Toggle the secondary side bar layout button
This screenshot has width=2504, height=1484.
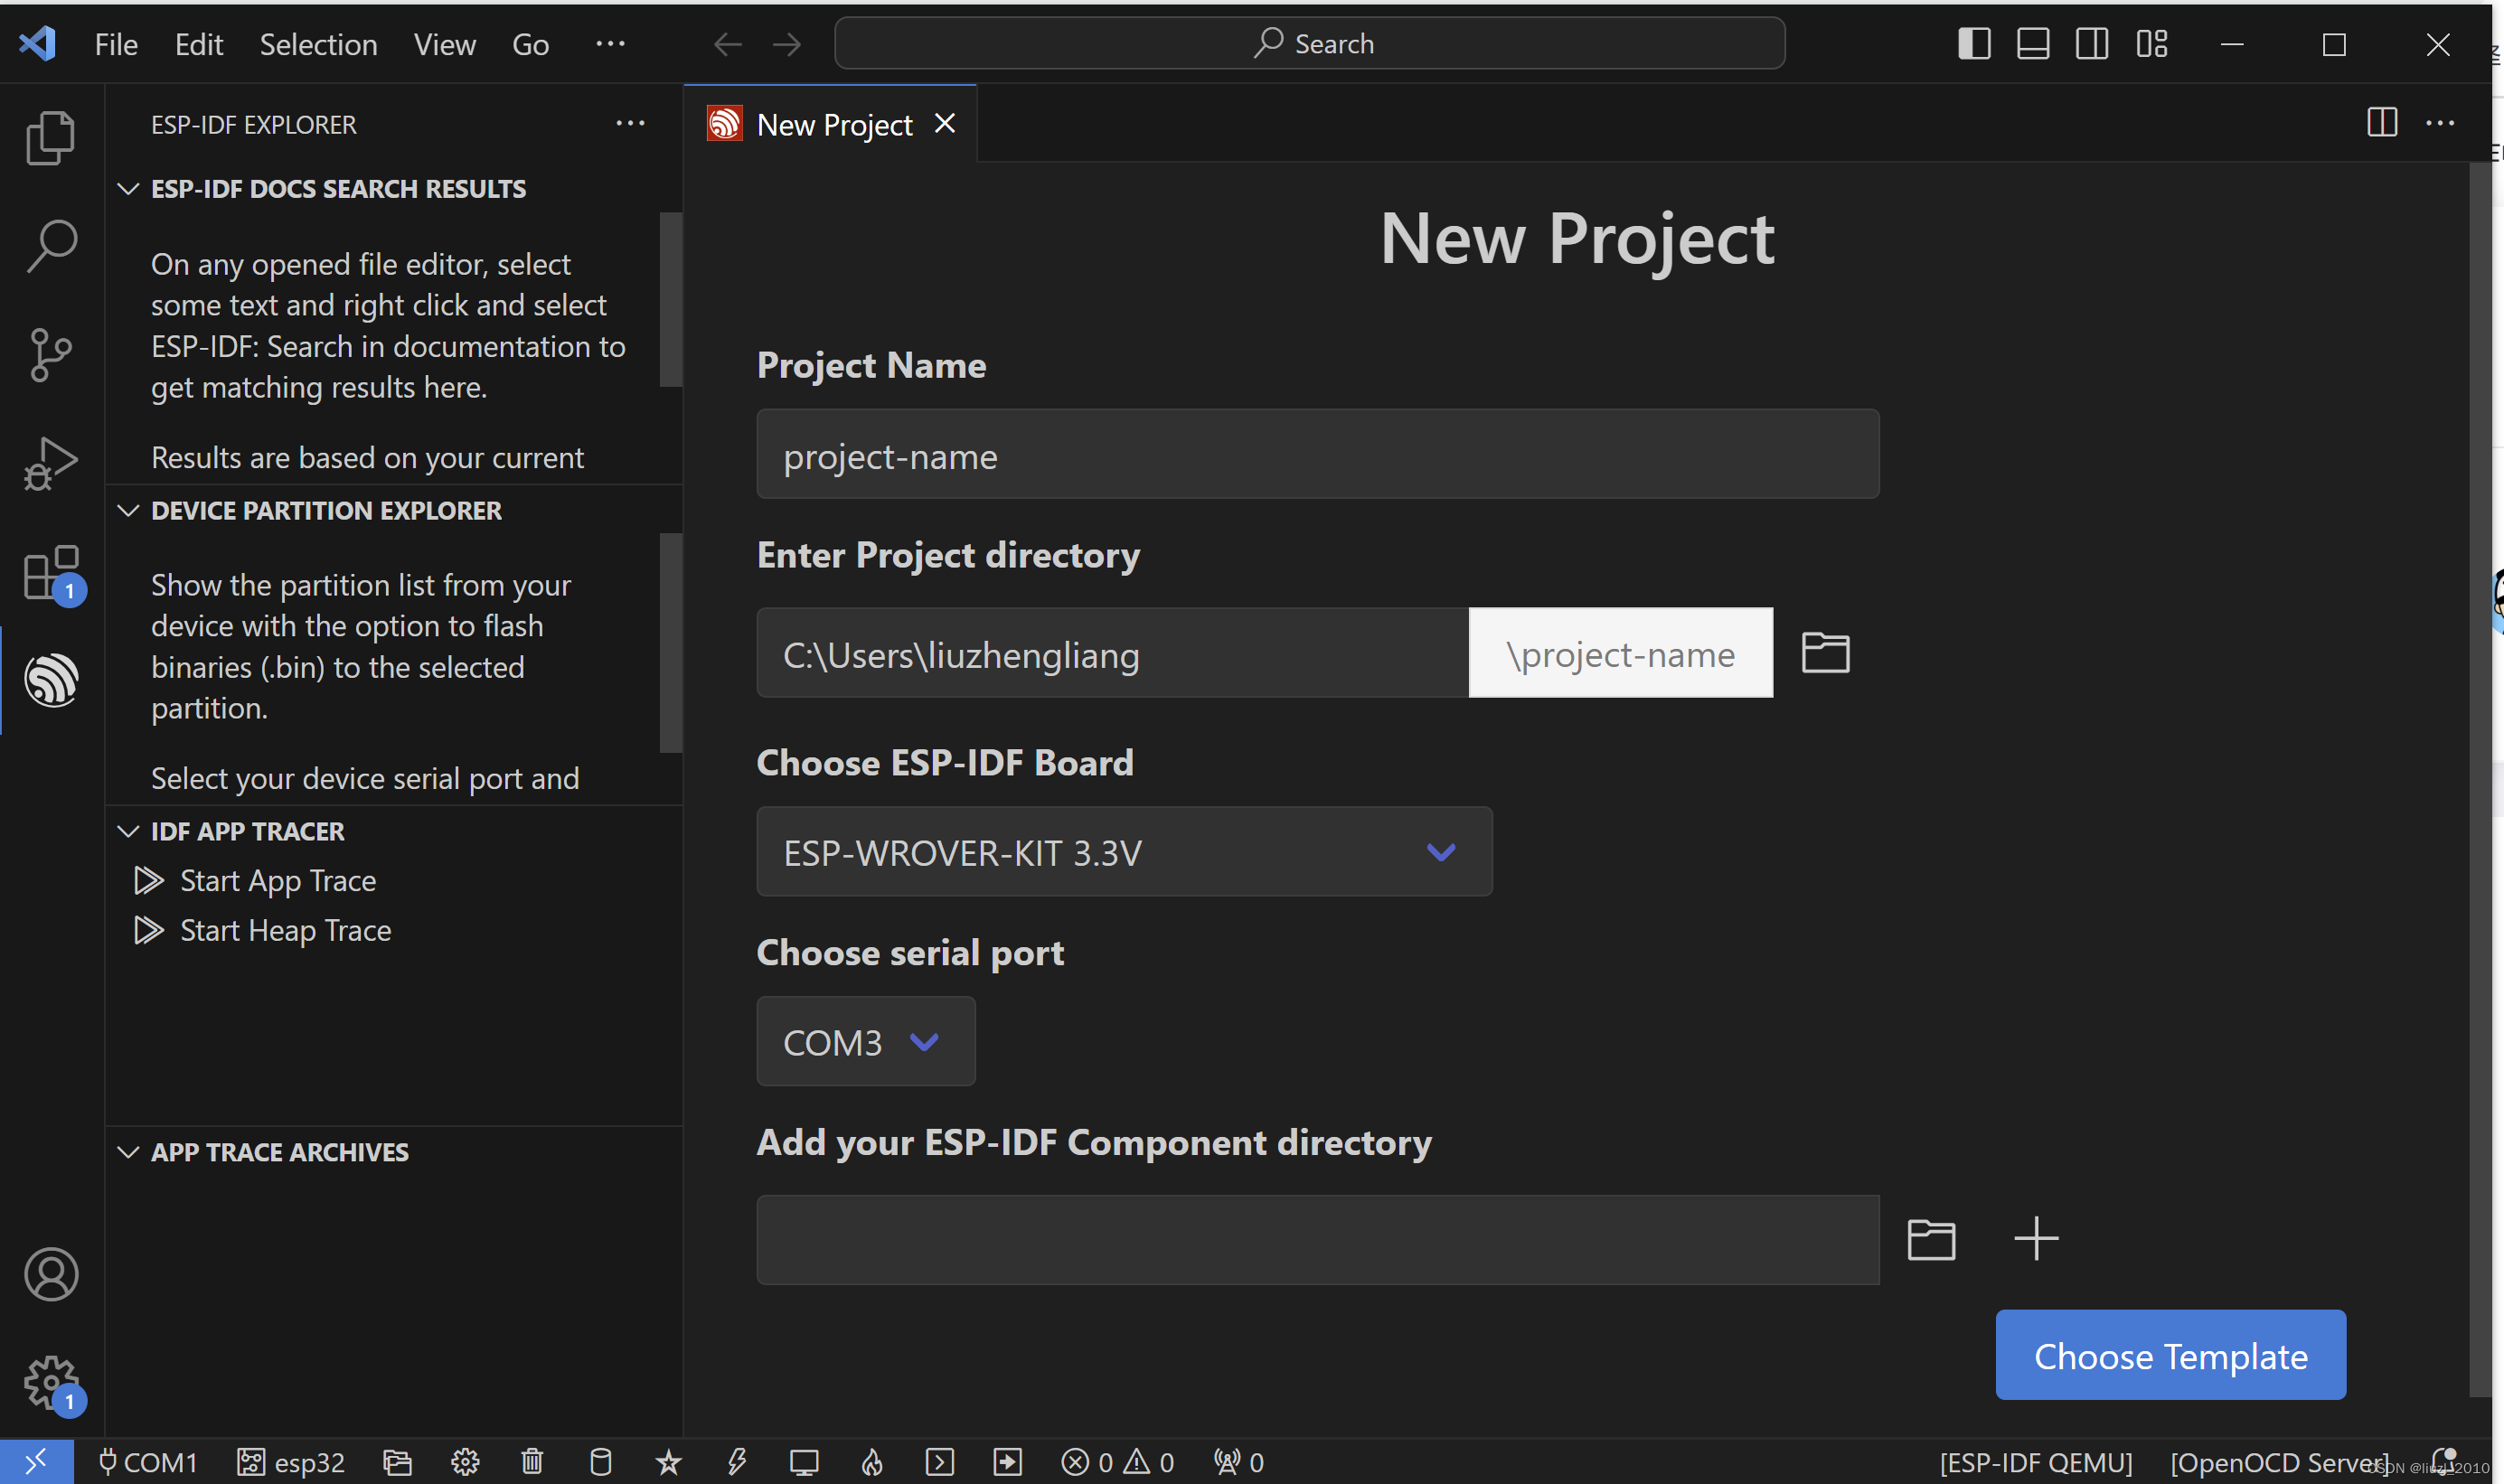[2091, 44]
